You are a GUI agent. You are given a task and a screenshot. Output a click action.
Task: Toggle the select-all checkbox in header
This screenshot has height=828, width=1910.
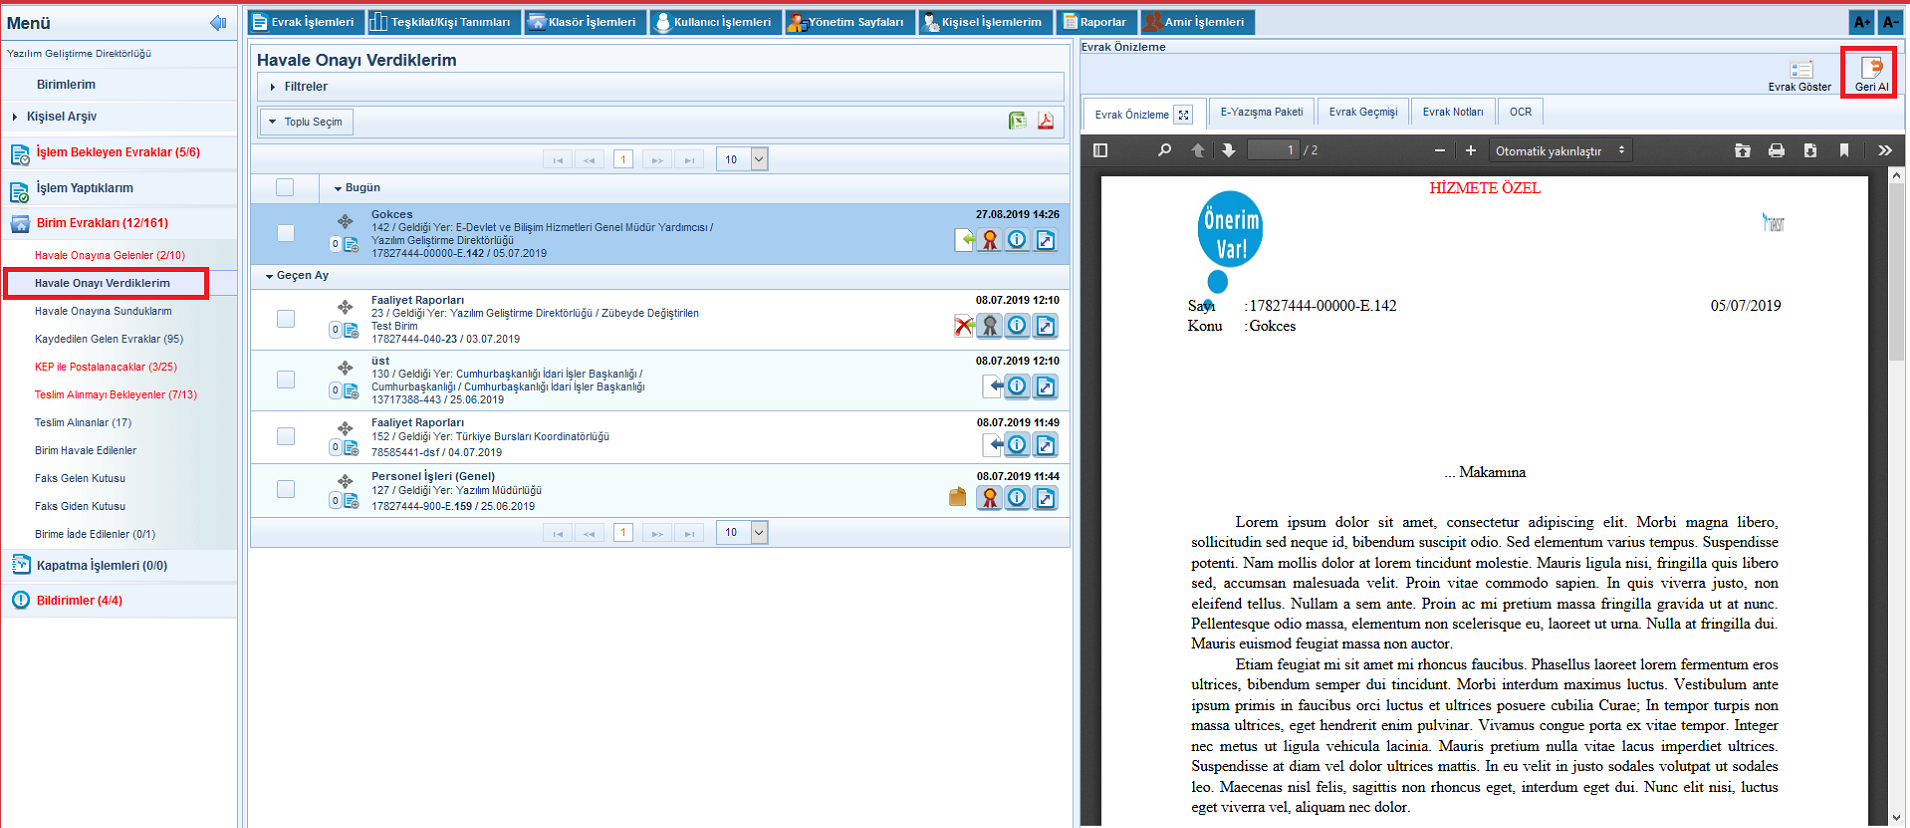(x=285, y=187)
